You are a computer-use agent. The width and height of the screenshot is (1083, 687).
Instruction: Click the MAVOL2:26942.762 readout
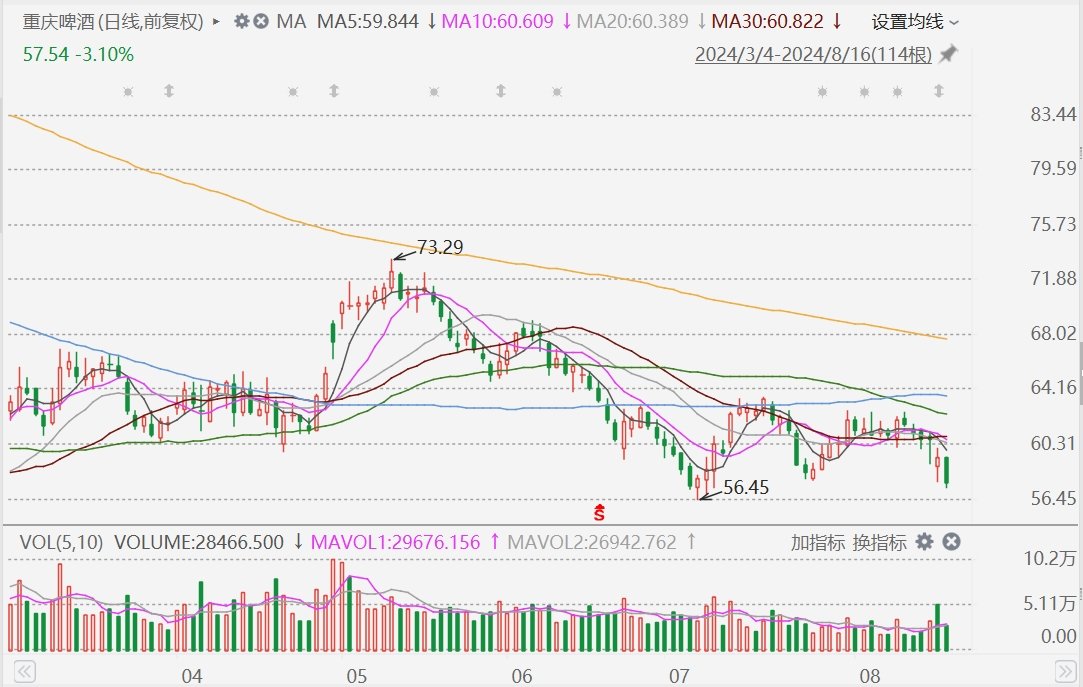592,543
